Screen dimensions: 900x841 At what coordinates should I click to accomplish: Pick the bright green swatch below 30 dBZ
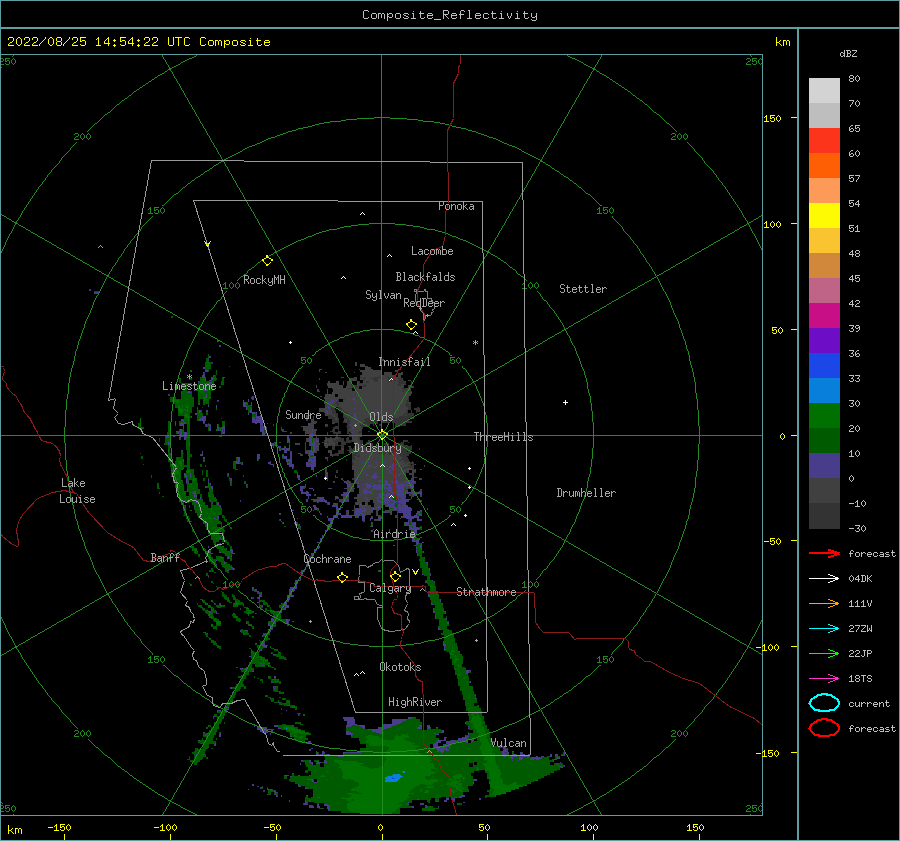(x=824, y=416)
